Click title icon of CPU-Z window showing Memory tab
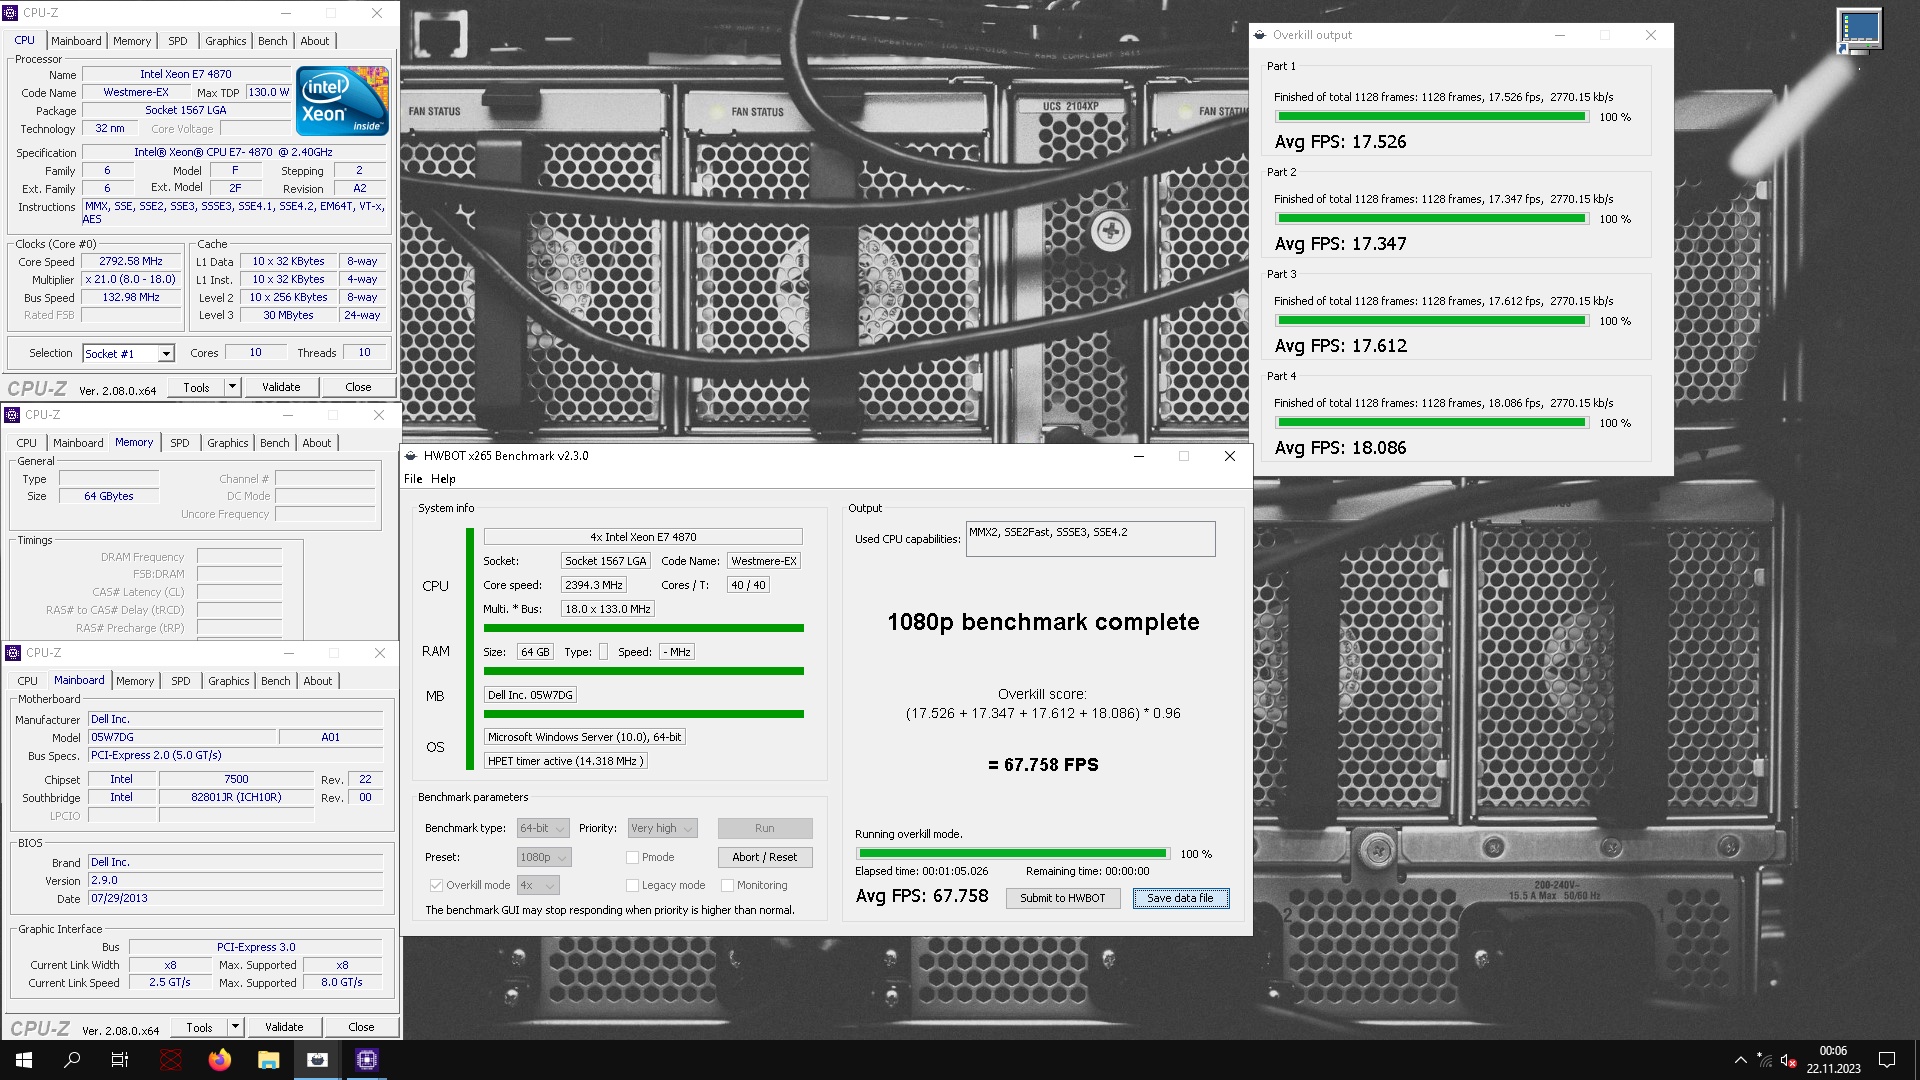The height and width of the screenshot is (1080, 1920). tap(12, 415)
